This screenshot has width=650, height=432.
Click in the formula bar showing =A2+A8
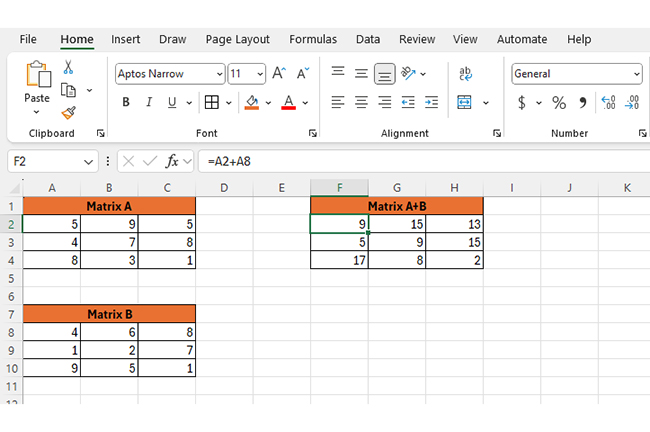(x=400, y=161)
